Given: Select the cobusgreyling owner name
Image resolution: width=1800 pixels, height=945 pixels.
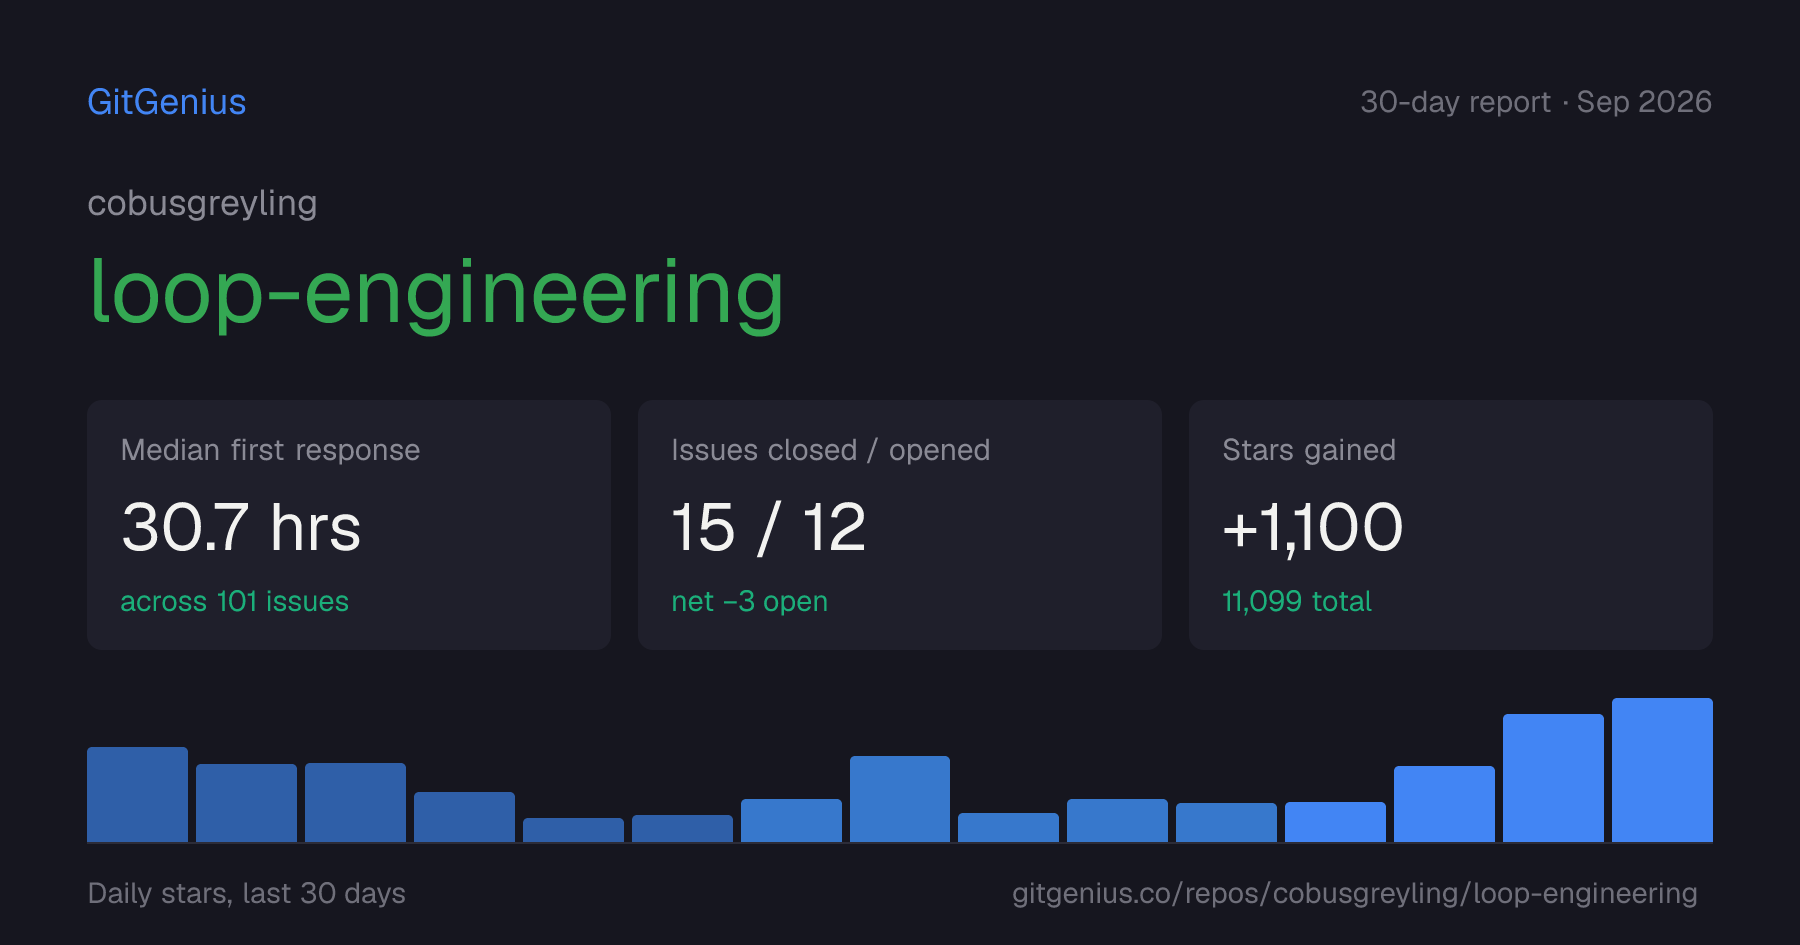Looking at the screenshot, I should (x=202, y=204).
